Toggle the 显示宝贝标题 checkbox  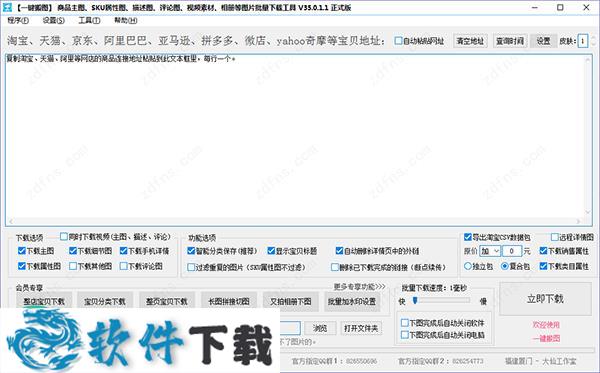click(271, 251)
